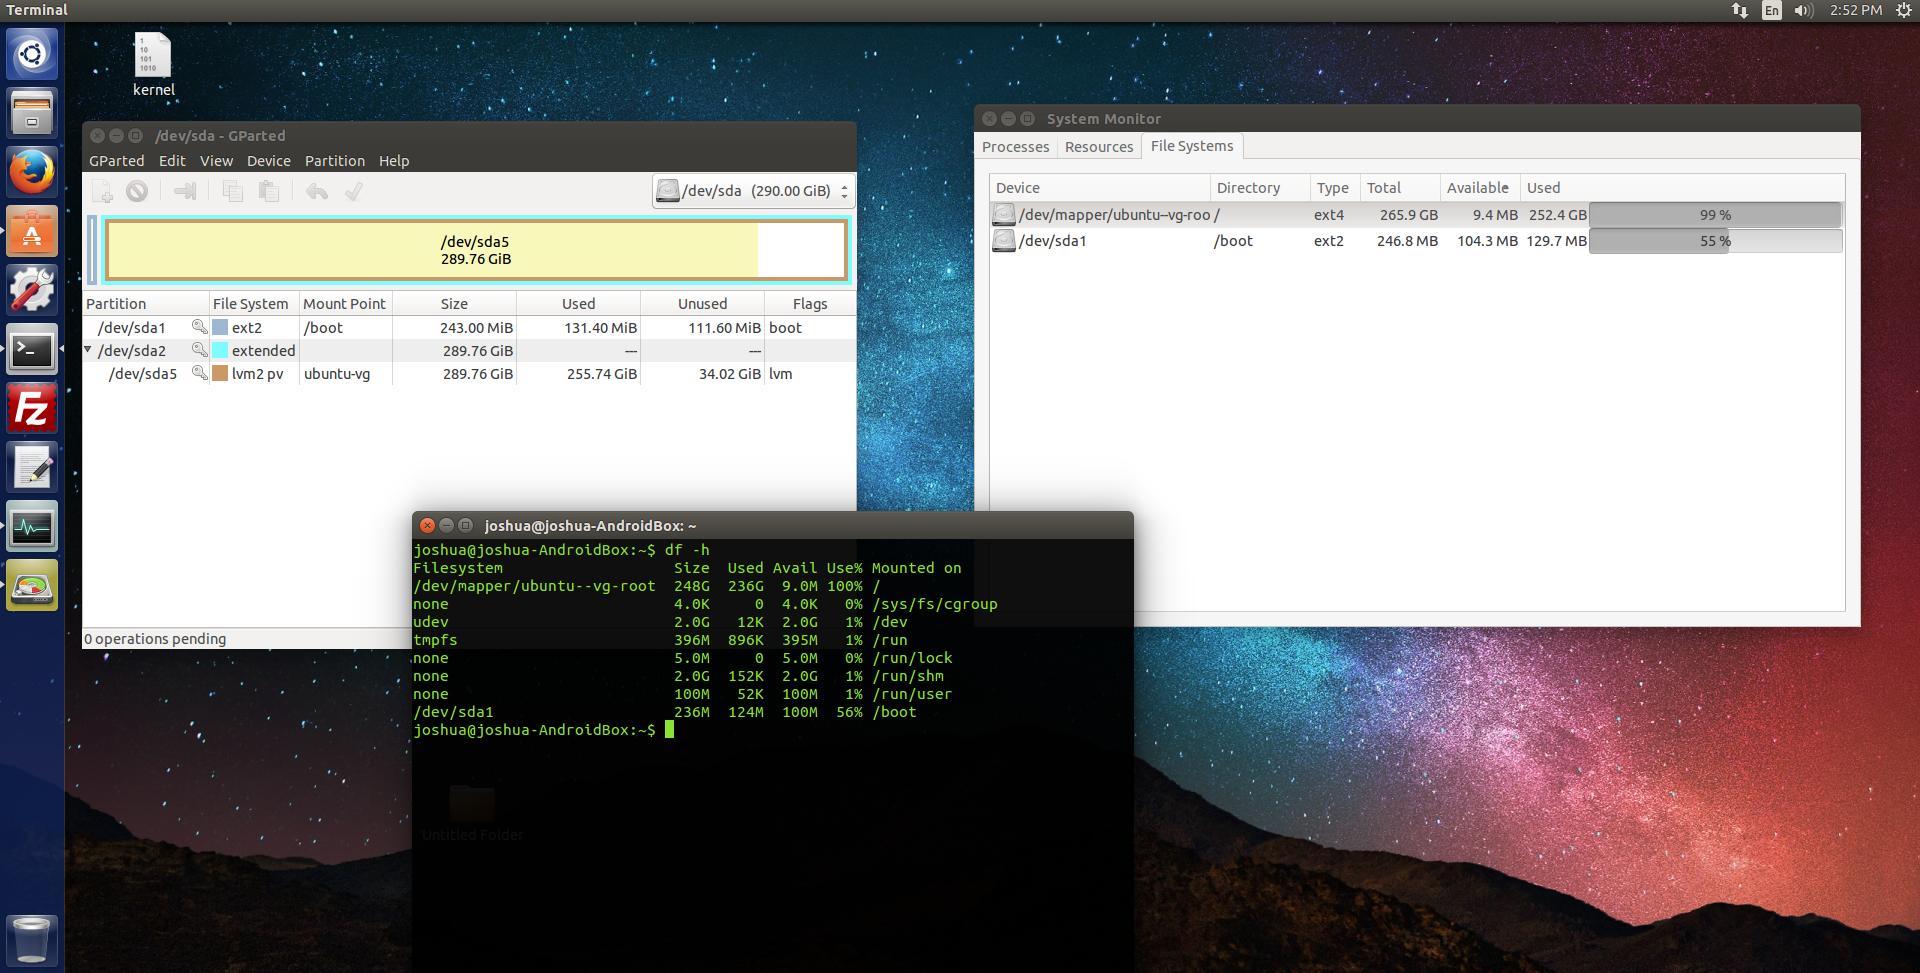Open the Help menu in GParted

coord(394,161)
